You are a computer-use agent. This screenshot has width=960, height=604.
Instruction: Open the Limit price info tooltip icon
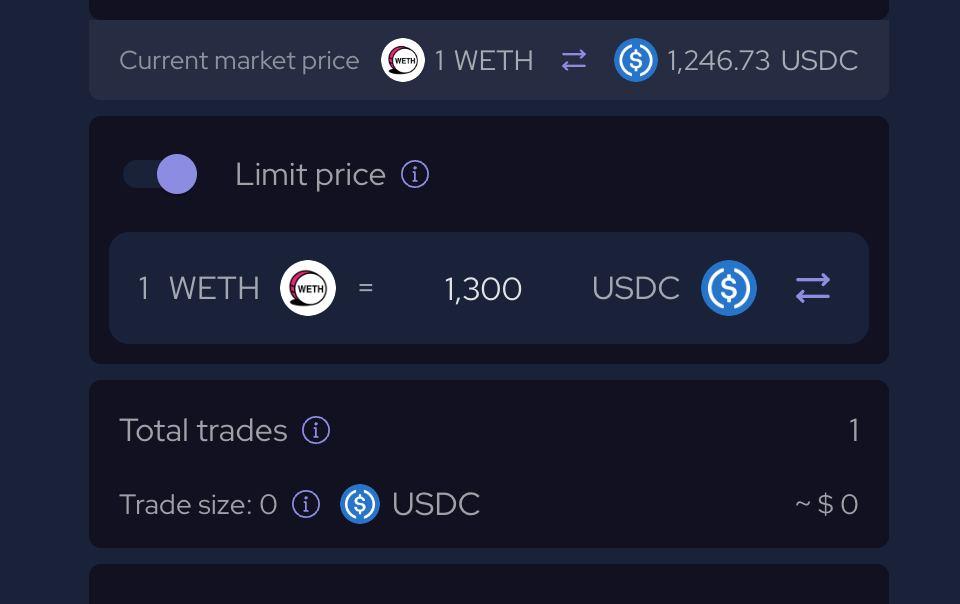[x=414, y=174]
